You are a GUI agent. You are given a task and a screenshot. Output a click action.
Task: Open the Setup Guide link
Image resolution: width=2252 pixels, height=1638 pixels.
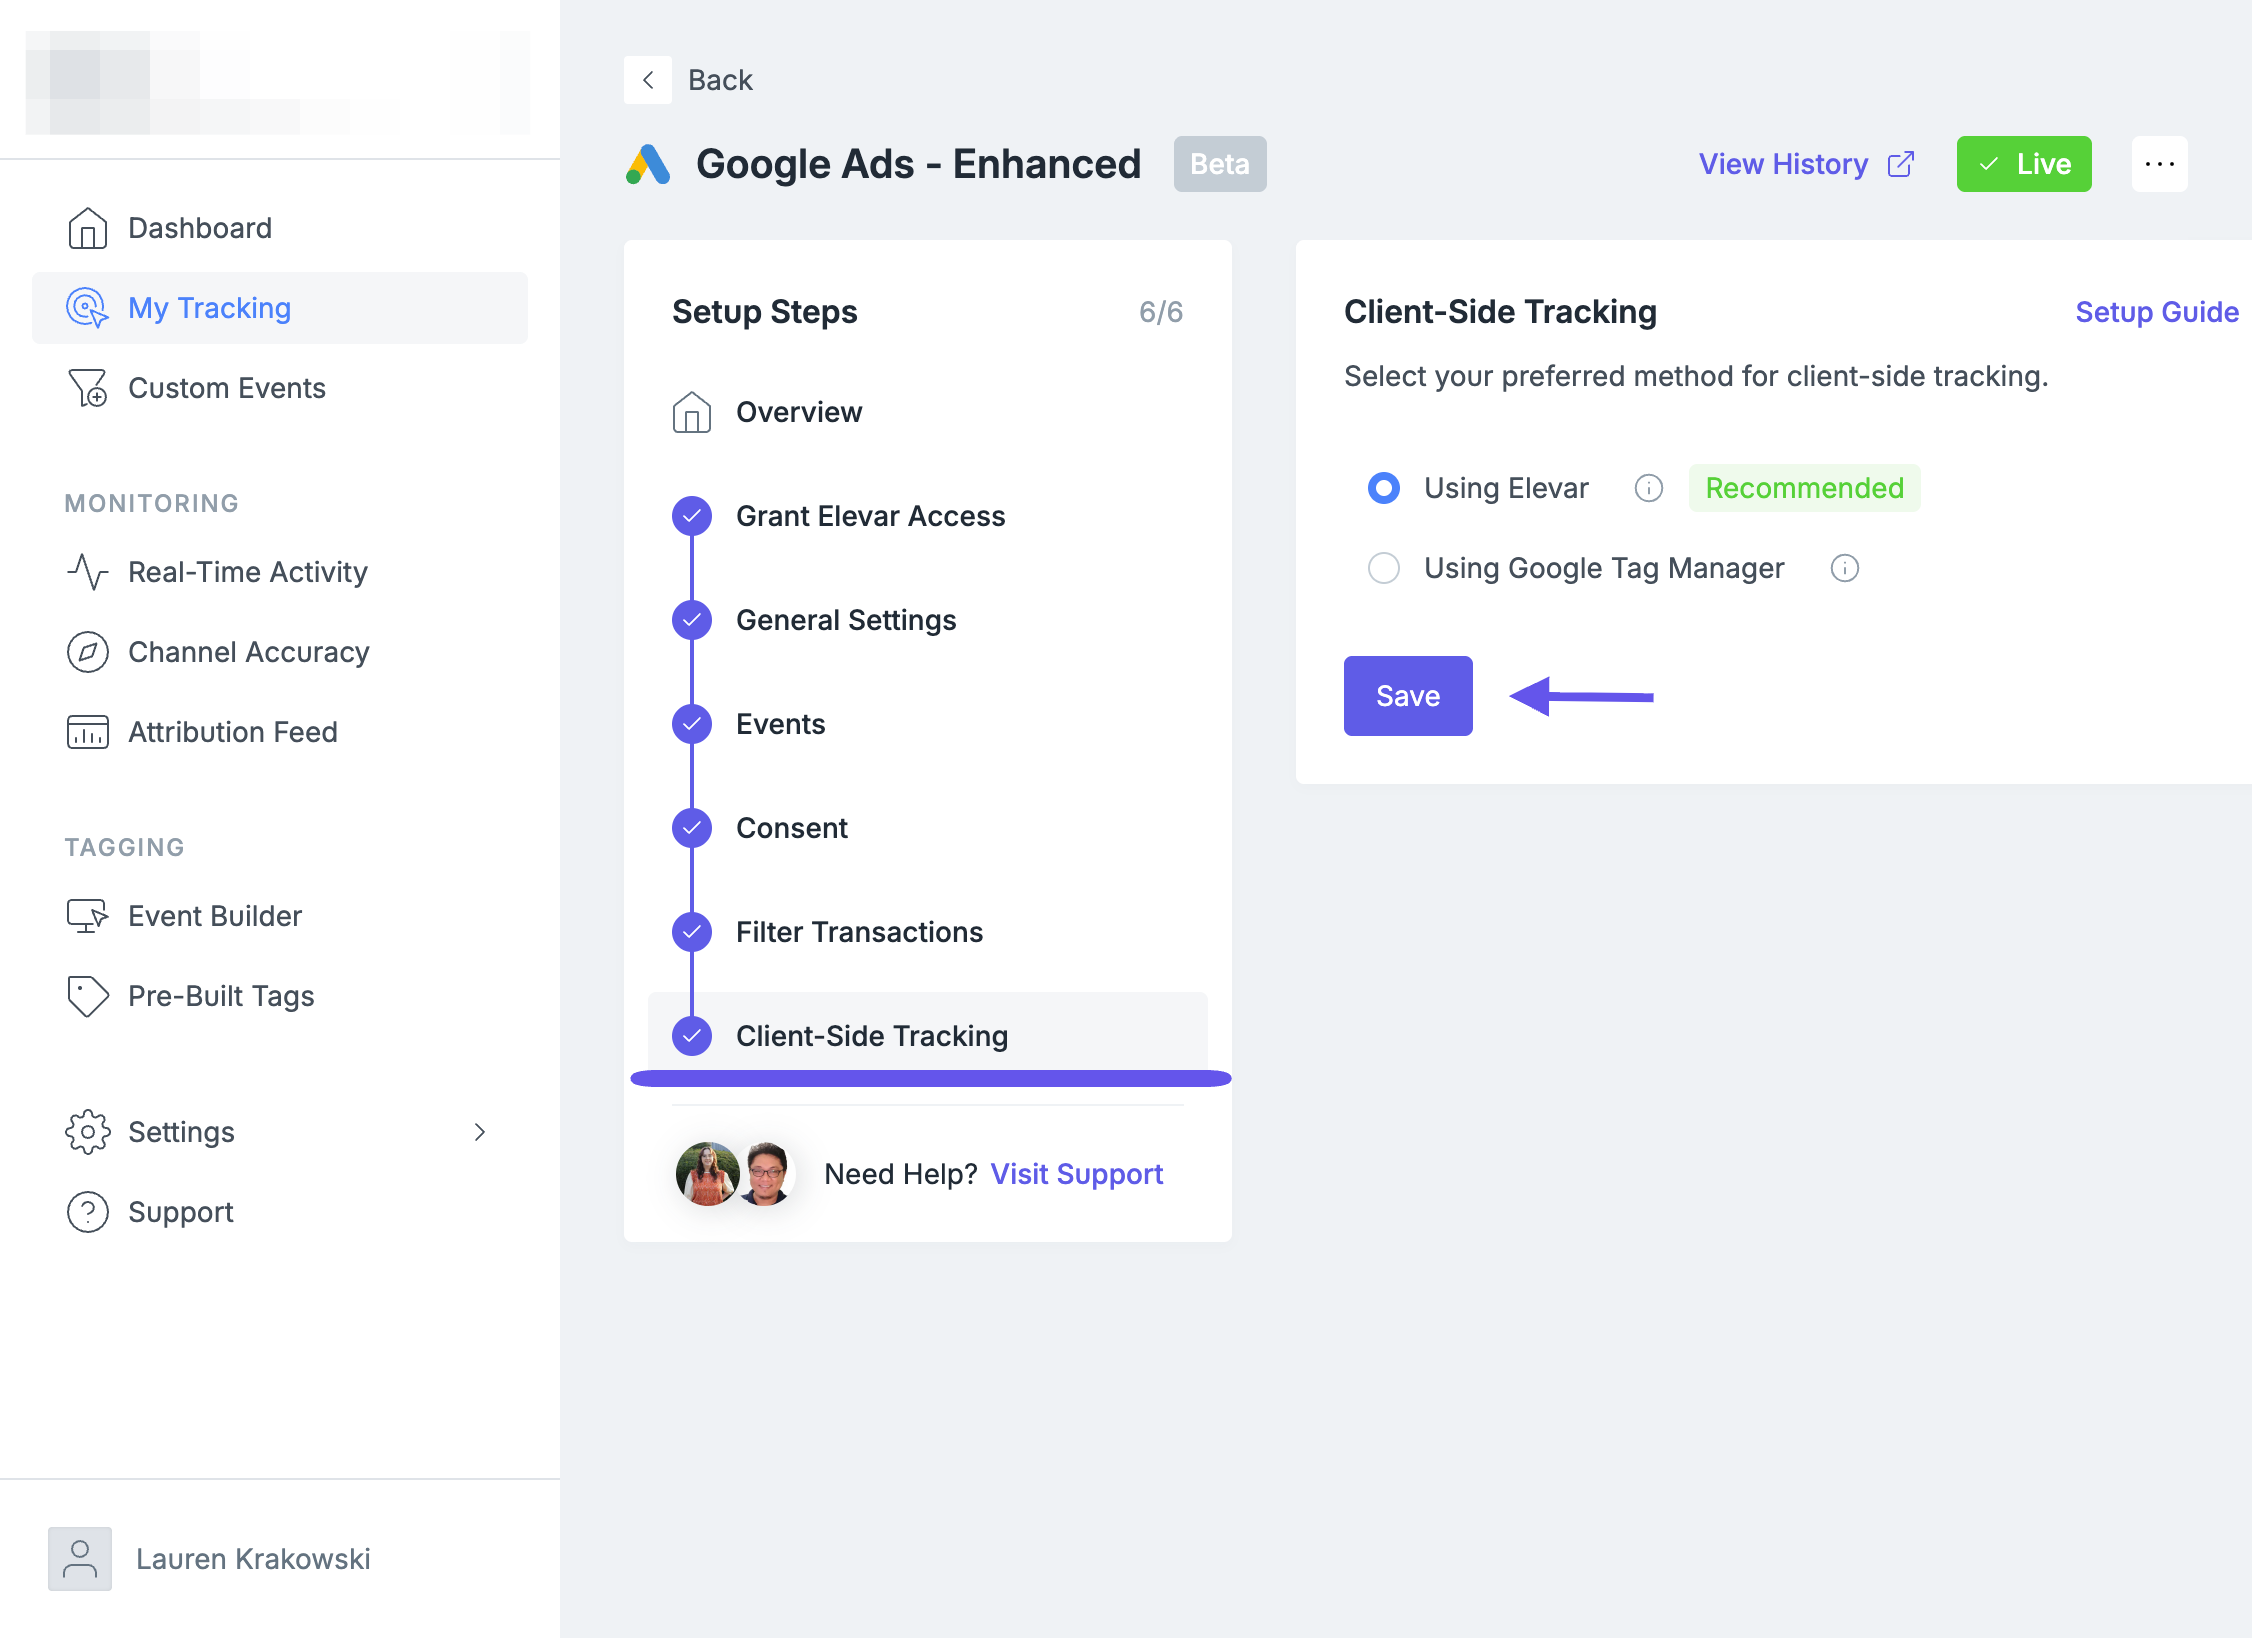(2157, 312)
